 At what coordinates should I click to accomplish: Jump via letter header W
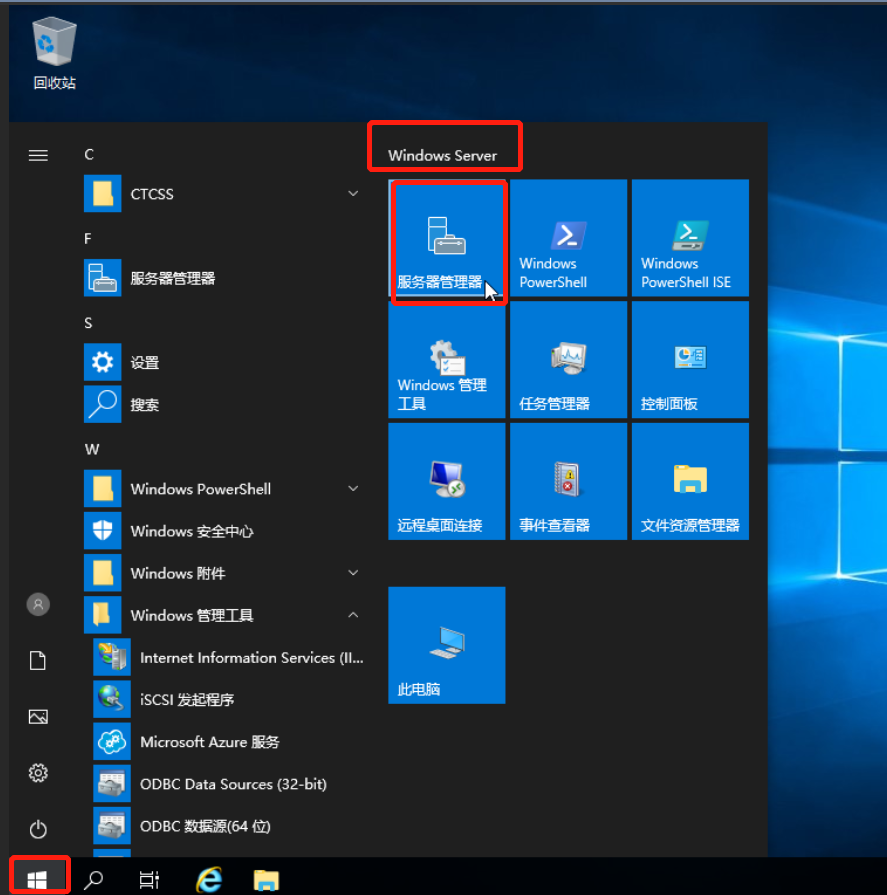point(92,450)
